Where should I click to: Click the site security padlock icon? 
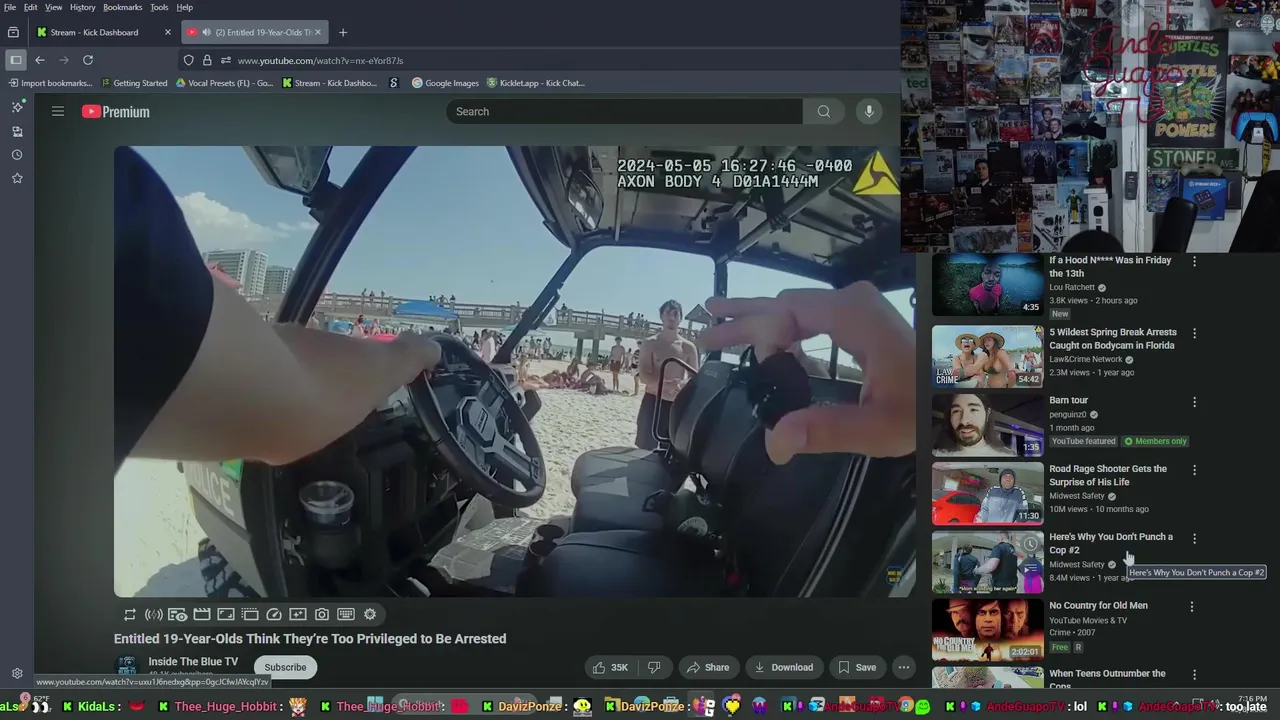(207, 60)
